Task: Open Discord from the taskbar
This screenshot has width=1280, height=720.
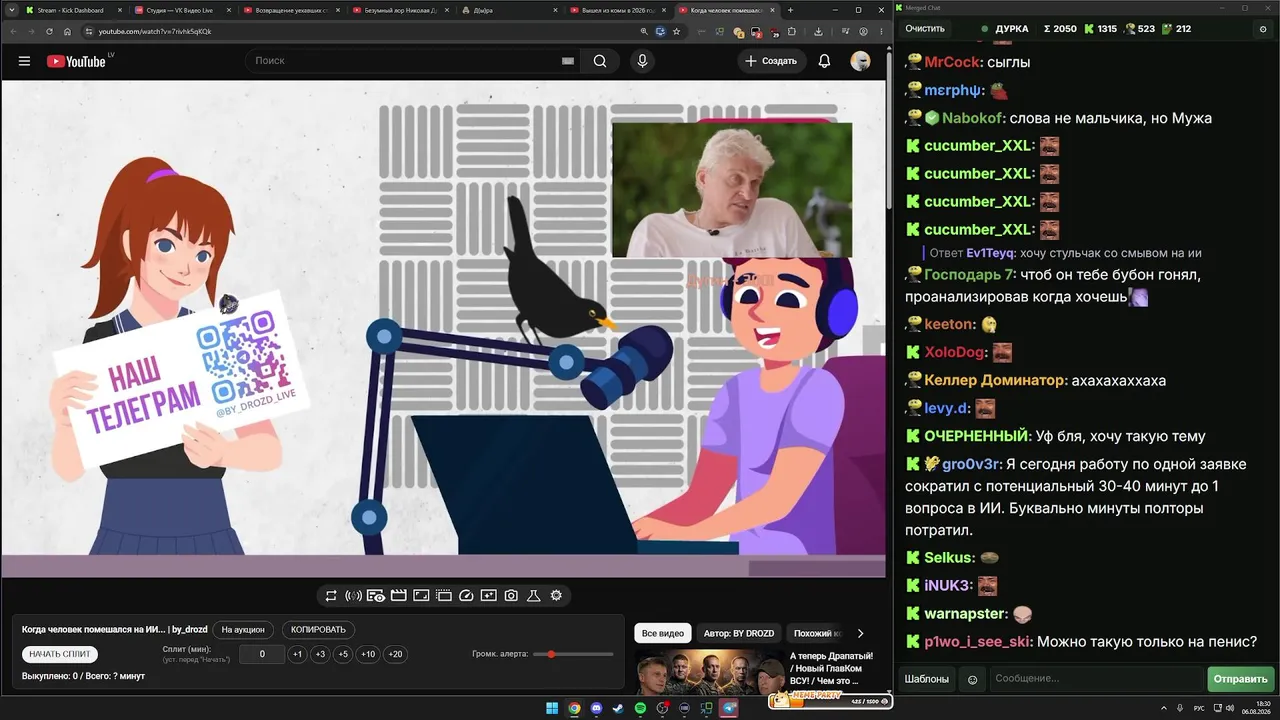Action: coord(597,709)
